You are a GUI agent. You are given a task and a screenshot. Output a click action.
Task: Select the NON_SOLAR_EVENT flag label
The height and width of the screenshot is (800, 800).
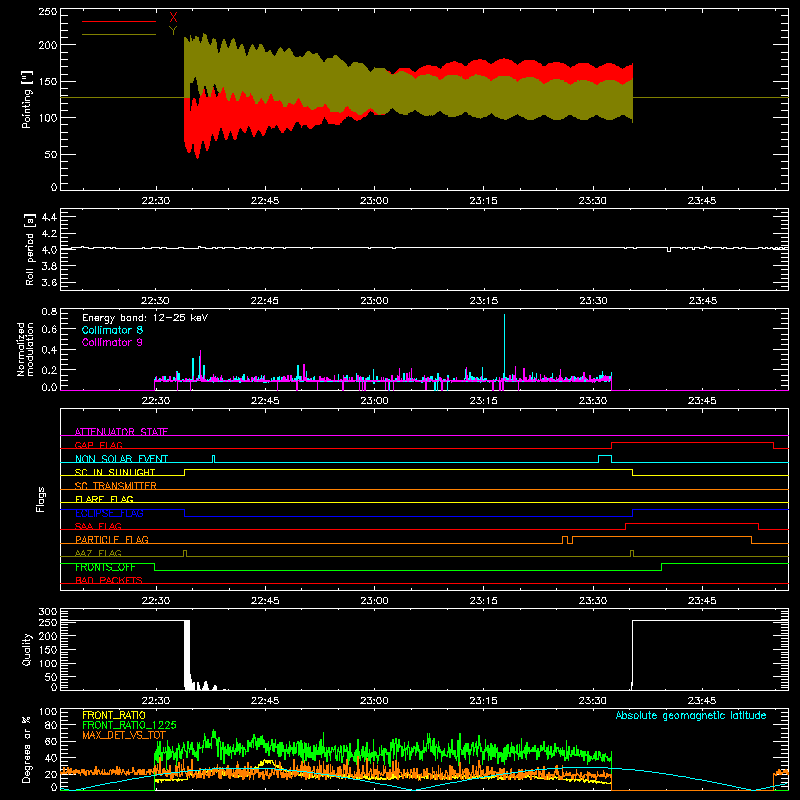pyautogui.click(x=121, y=459)
